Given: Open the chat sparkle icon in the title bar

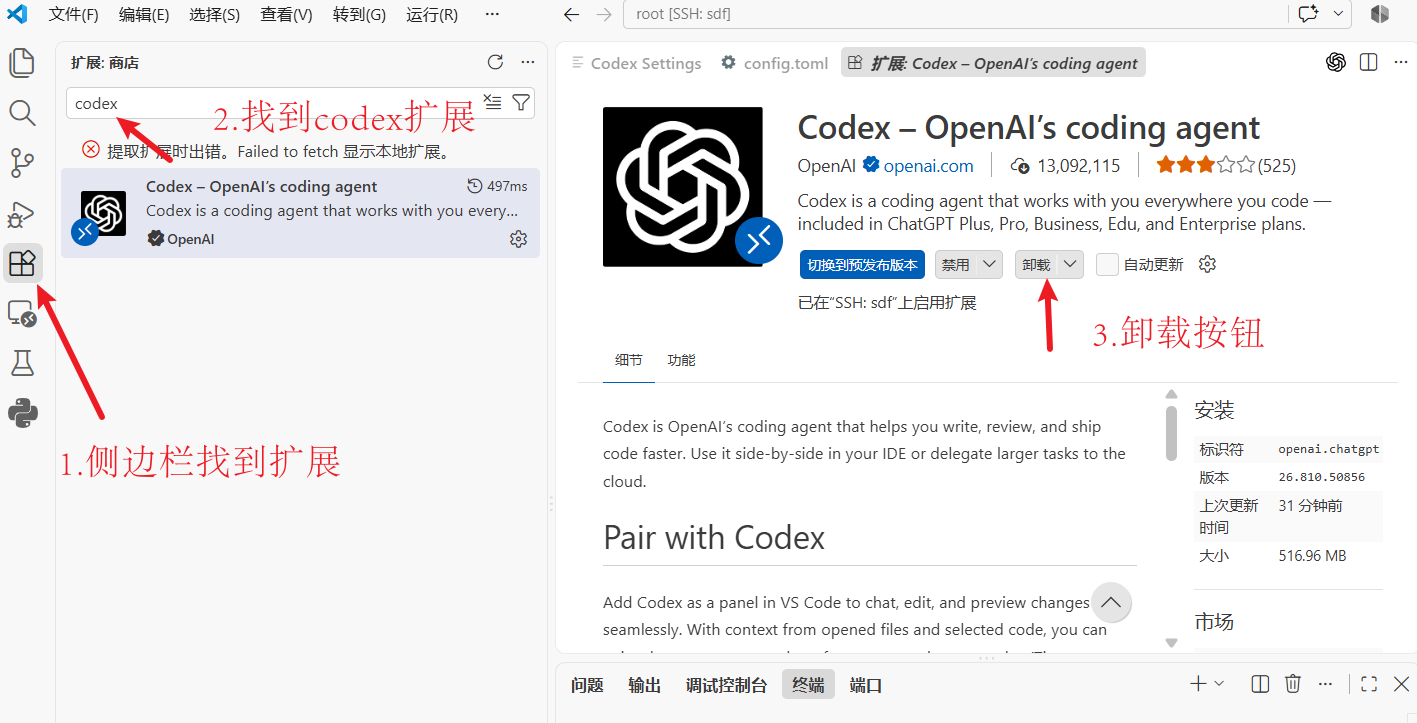Looking at the screenshot, I should coord(1307,14).
